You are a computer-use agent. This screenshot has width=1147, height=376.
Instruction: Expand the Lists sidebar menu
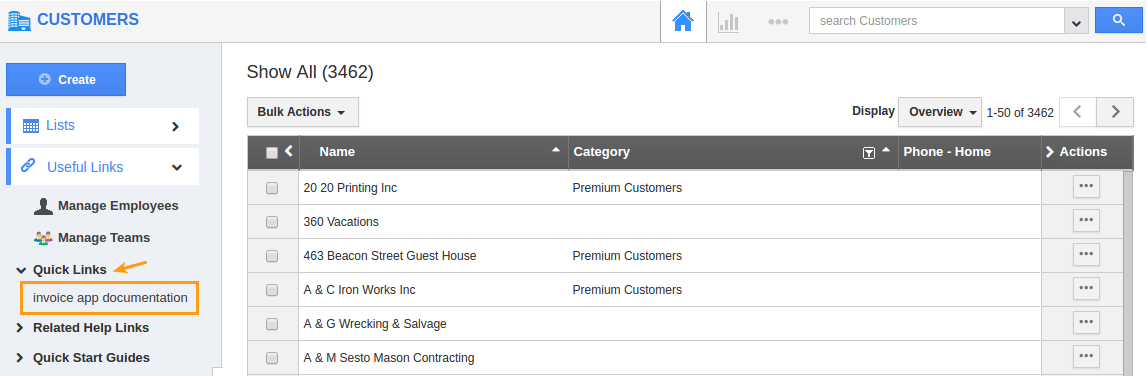pos(102,126)
